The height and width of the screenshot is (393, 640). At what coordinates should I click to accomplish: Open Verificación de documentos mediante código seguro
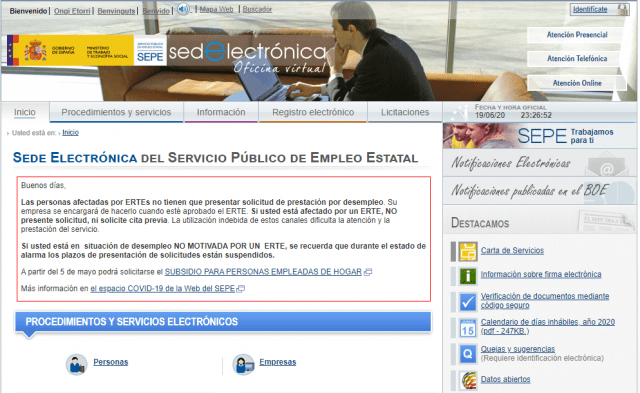pyautogui.click(x=545, y=301)
